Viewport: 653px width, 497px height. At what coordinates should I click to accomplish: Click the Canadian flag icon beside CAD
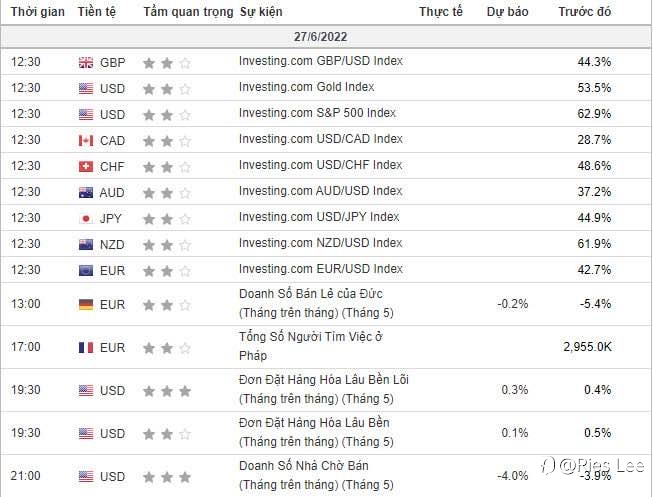pos(86,141)
